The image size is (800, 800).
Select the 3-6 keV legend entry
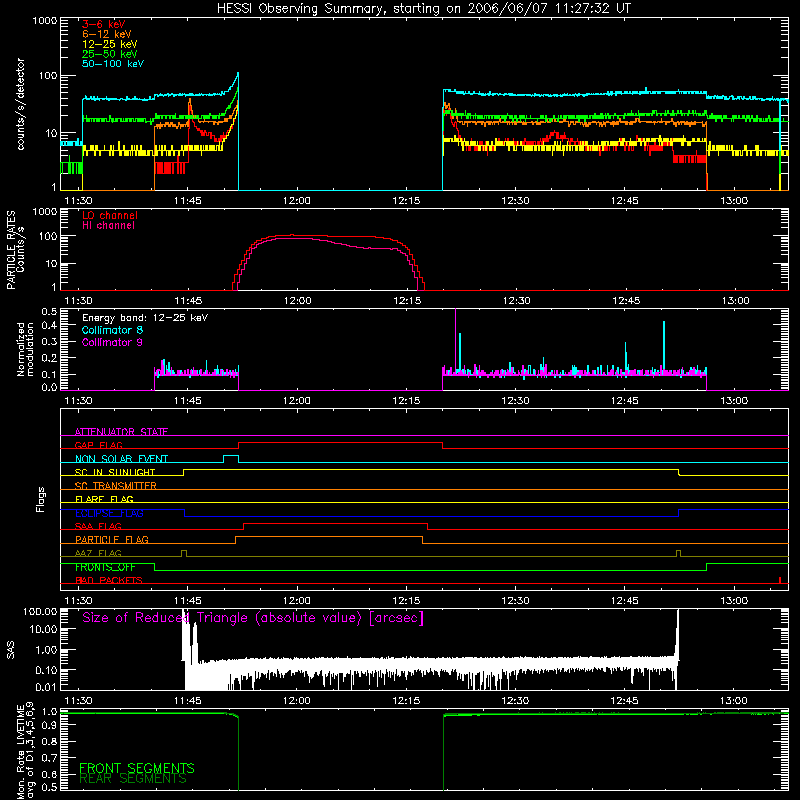point(104,24)
